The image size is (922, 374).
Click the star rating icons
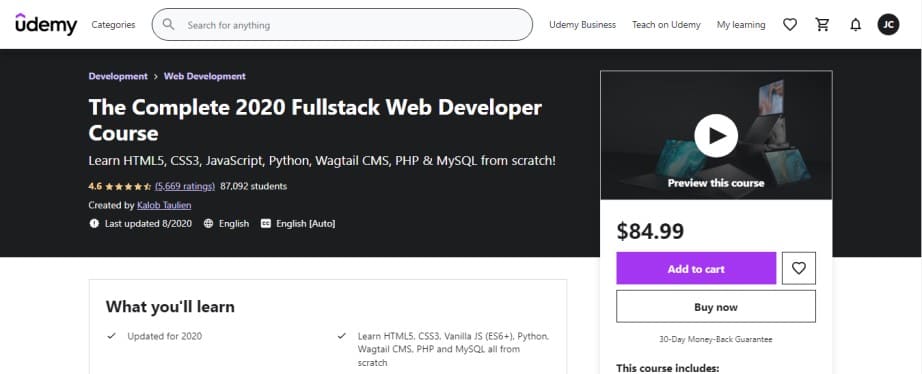[128, 186]
